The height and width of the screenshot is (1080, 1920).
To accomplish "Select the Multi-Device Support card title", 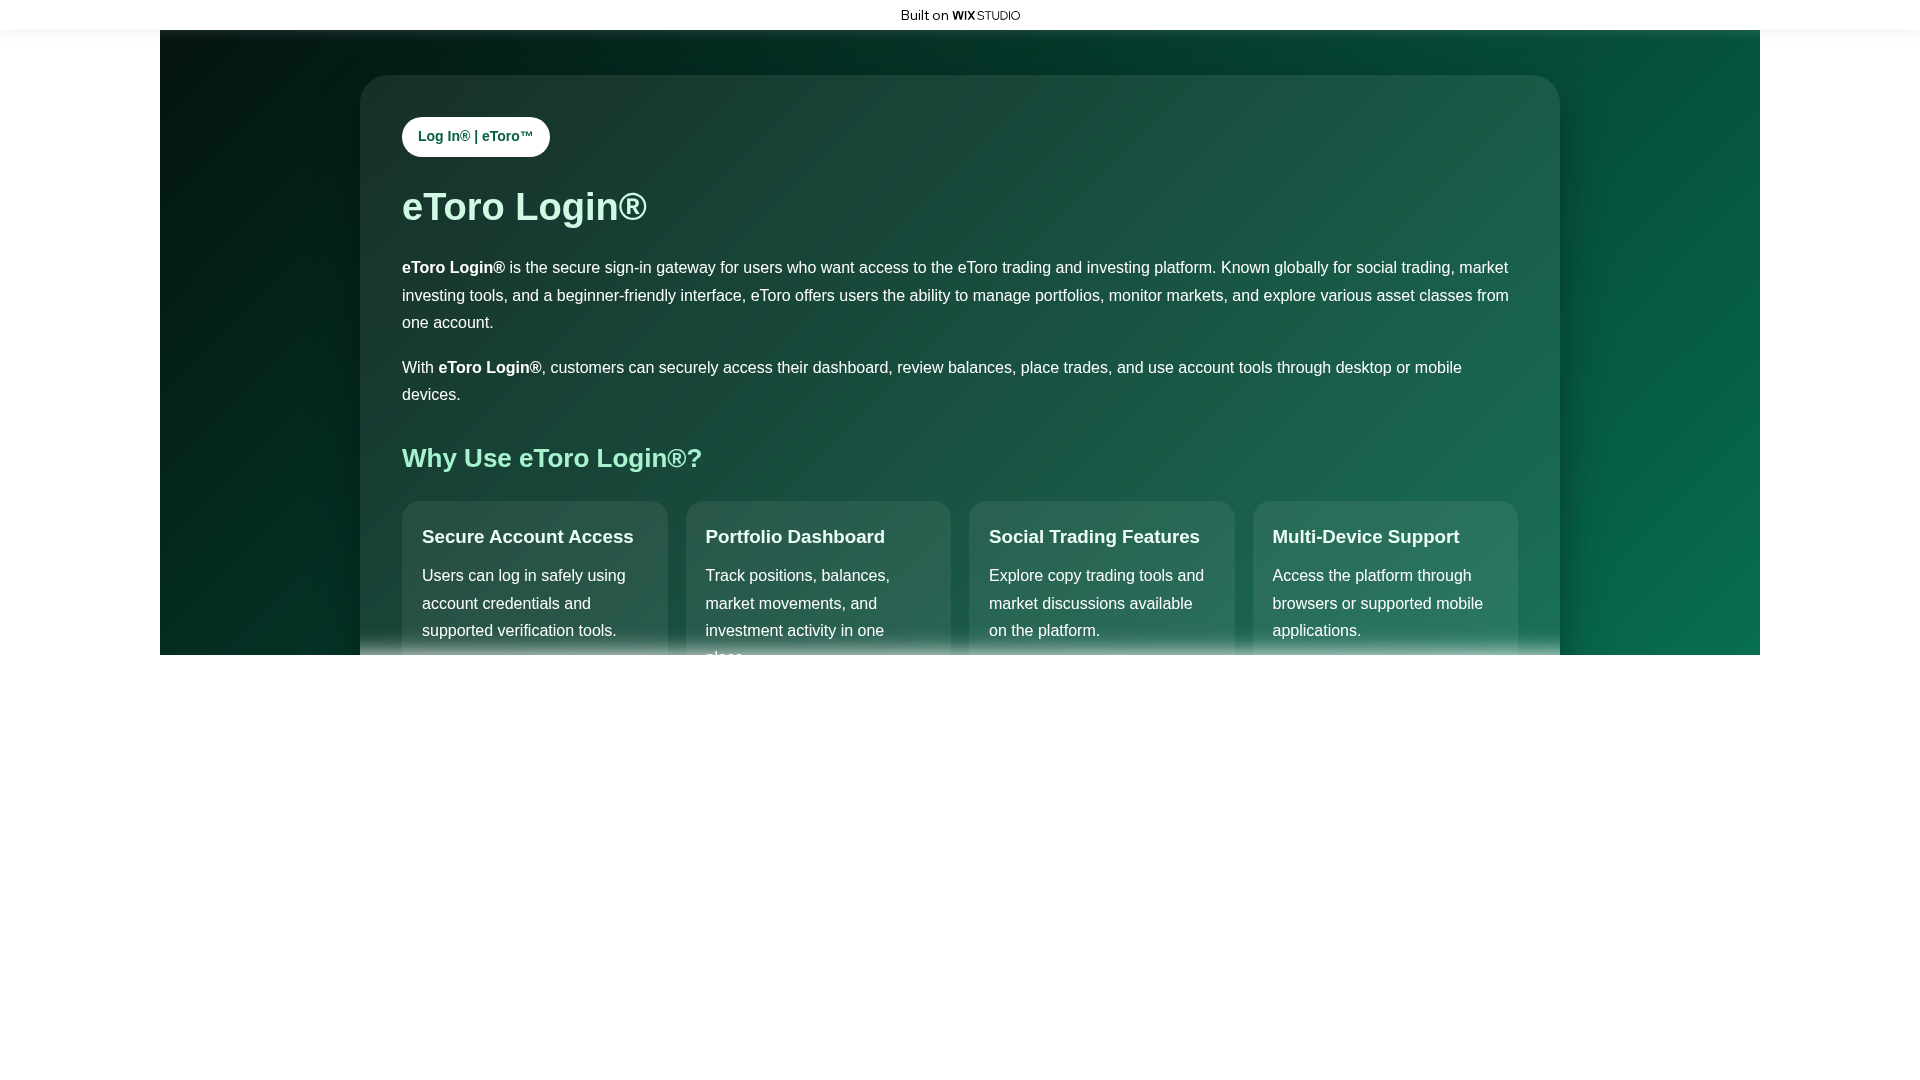I will point(1366,537).
